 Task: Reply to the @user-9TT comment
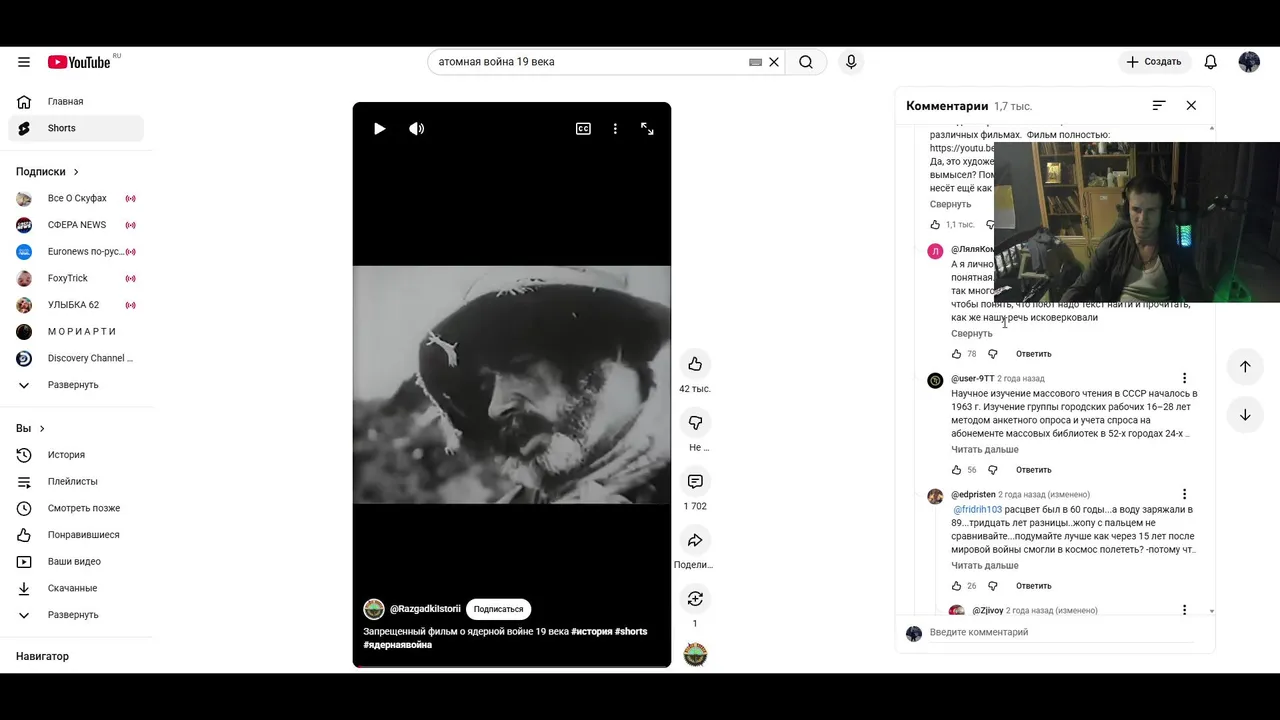point(1033,470)
